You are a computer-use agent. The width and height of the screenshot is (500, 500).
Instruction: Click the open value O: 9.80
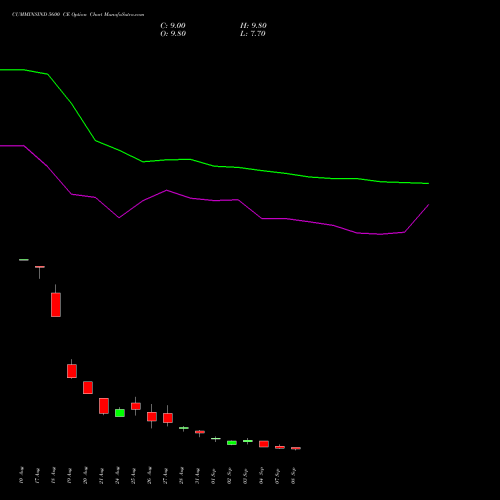click(173, 34)
